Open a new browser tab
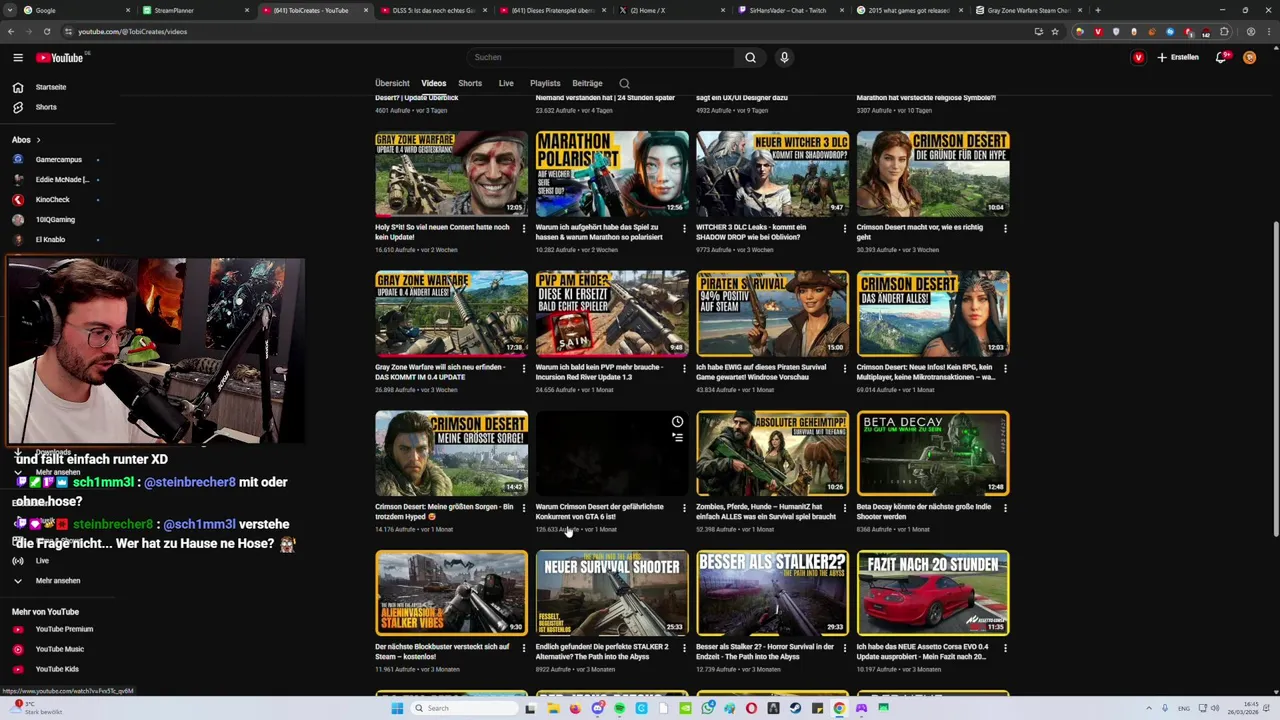 coord(1098,10)
